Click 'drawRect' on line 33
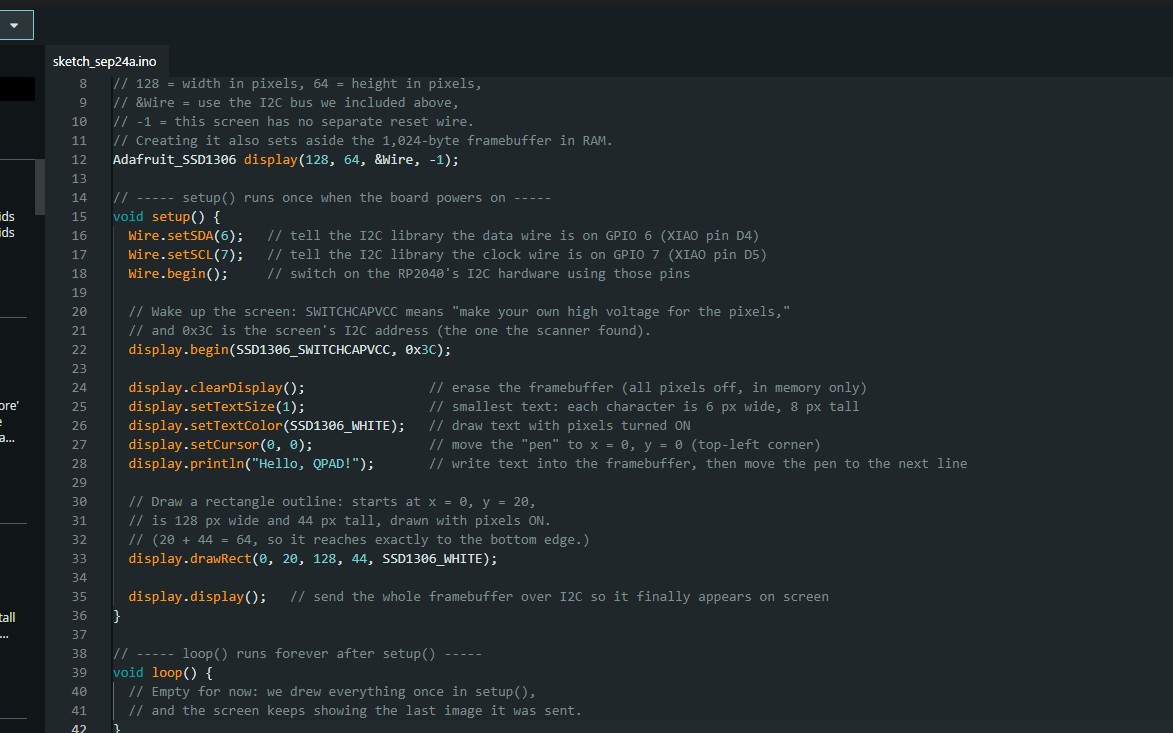 pyautogui.click(x=221, y=559)
